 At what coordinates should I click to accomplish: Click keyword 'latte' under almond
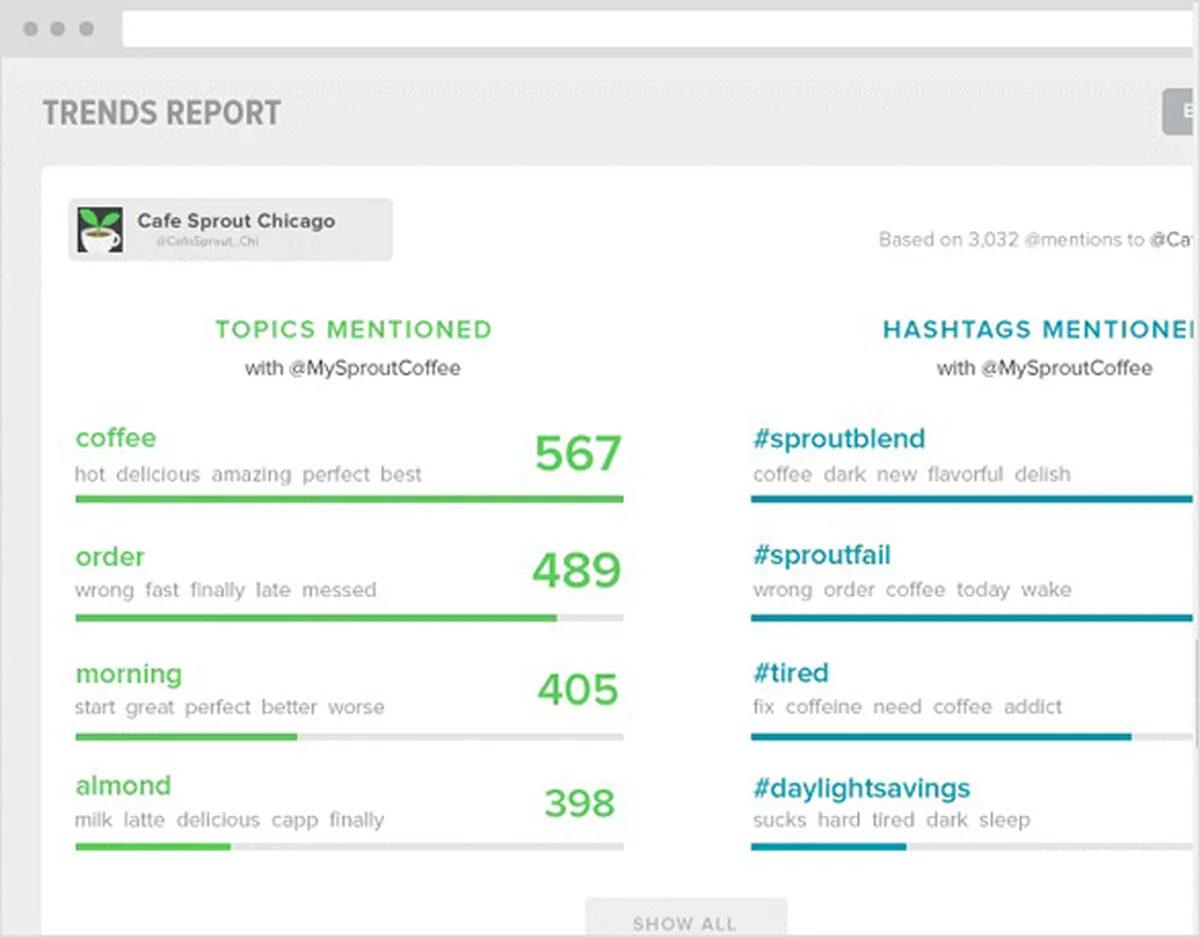(x=144, y=820)
